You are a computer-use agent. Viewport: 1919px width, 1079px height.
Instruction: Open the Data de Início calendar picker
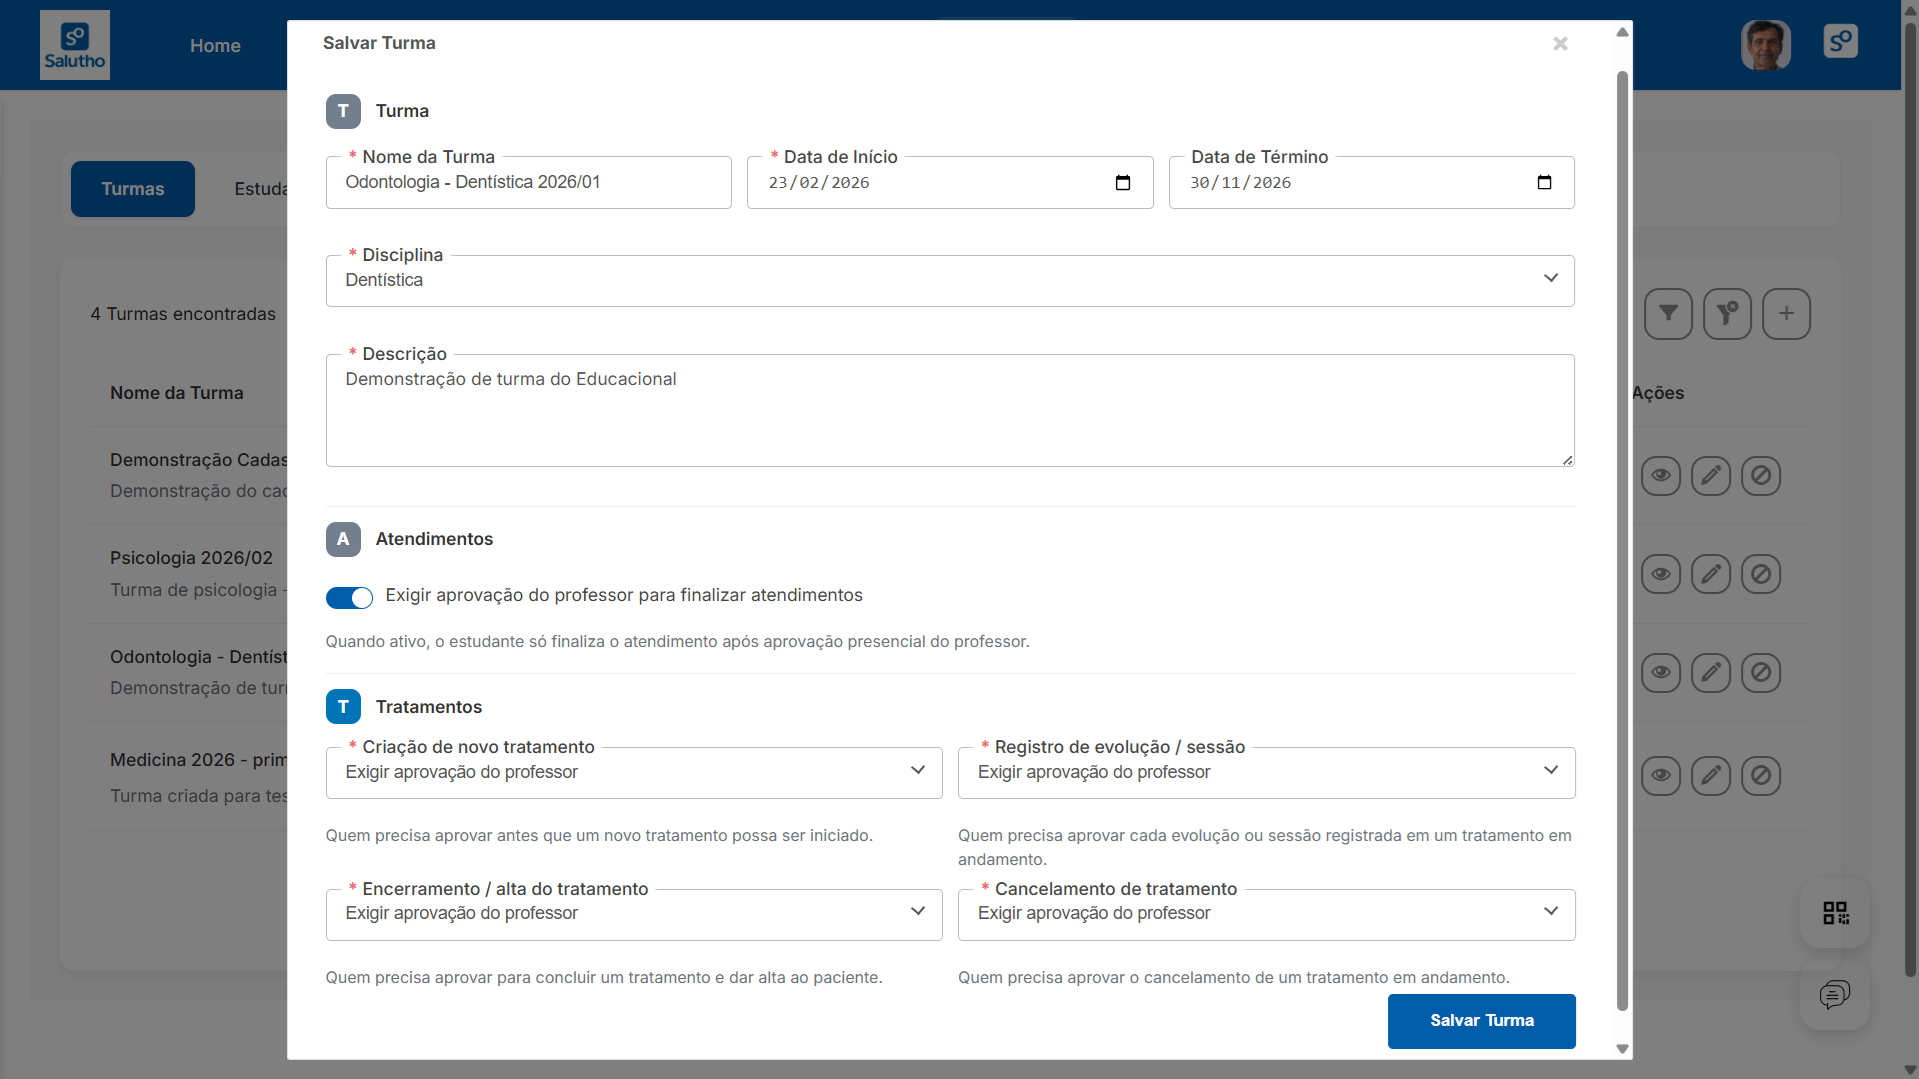point(1123,183)
